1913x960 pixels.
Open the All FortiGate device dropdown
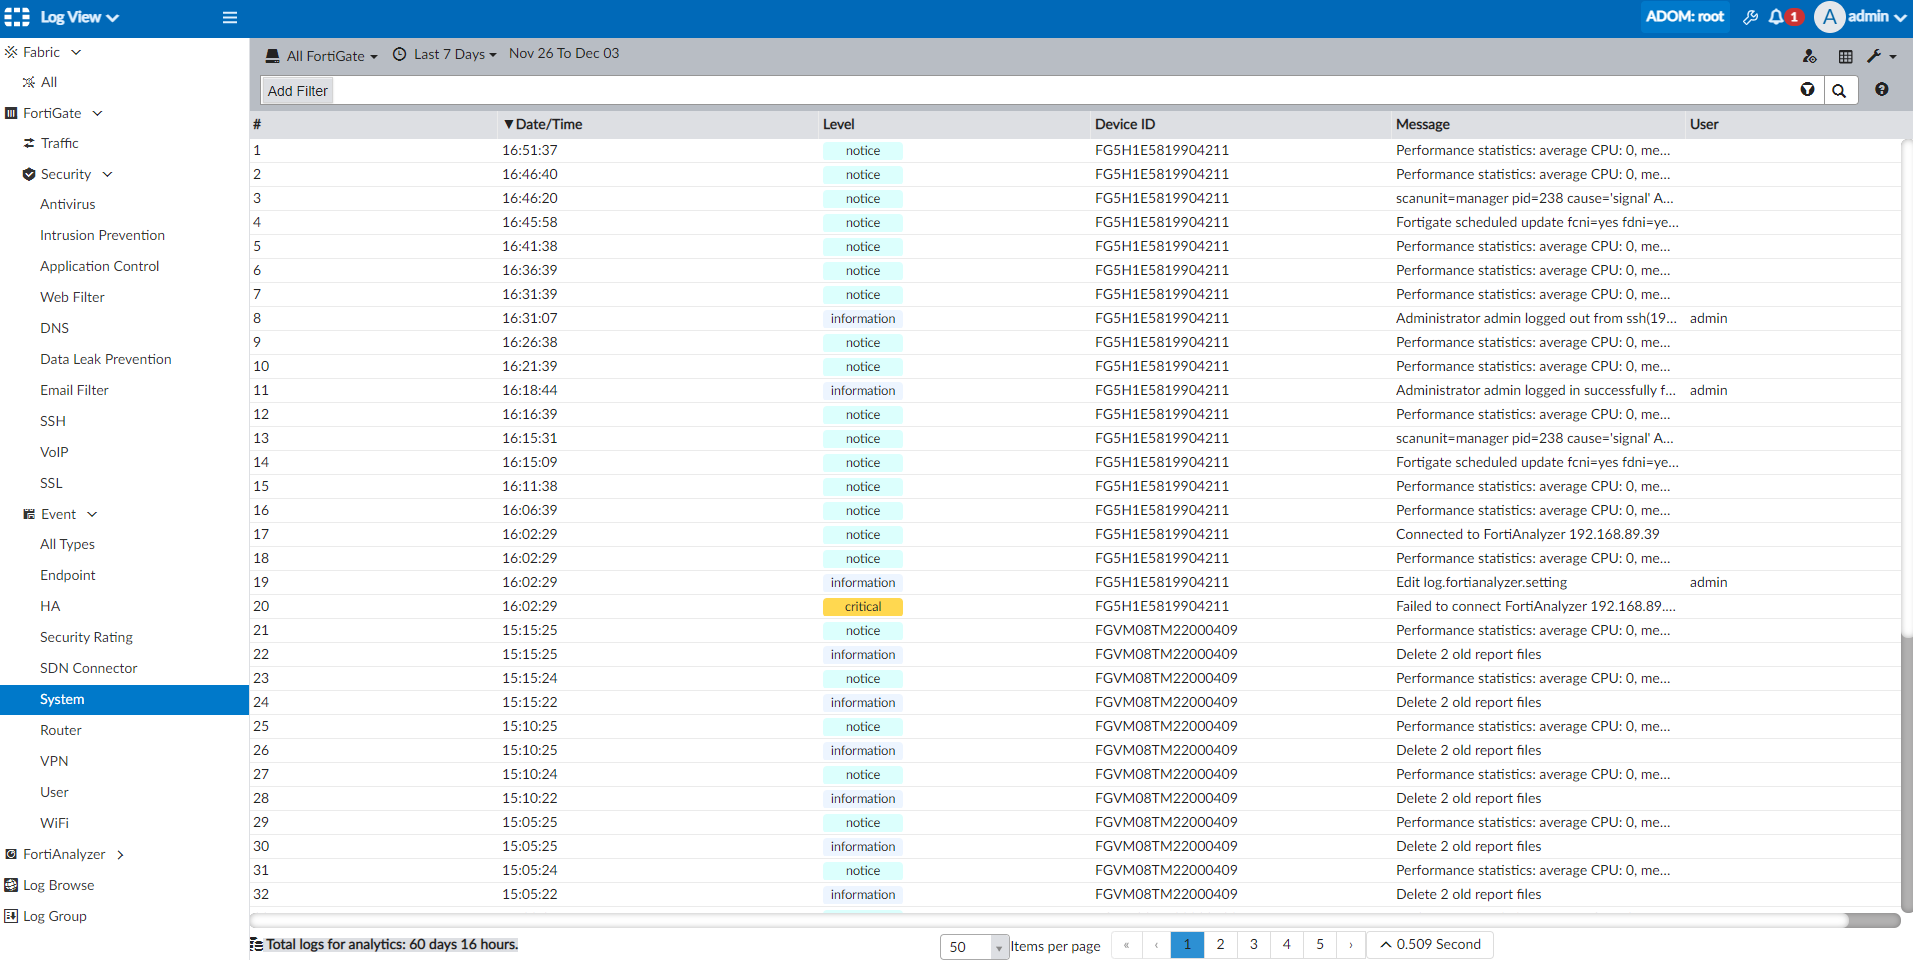click(x=322, y=56)
